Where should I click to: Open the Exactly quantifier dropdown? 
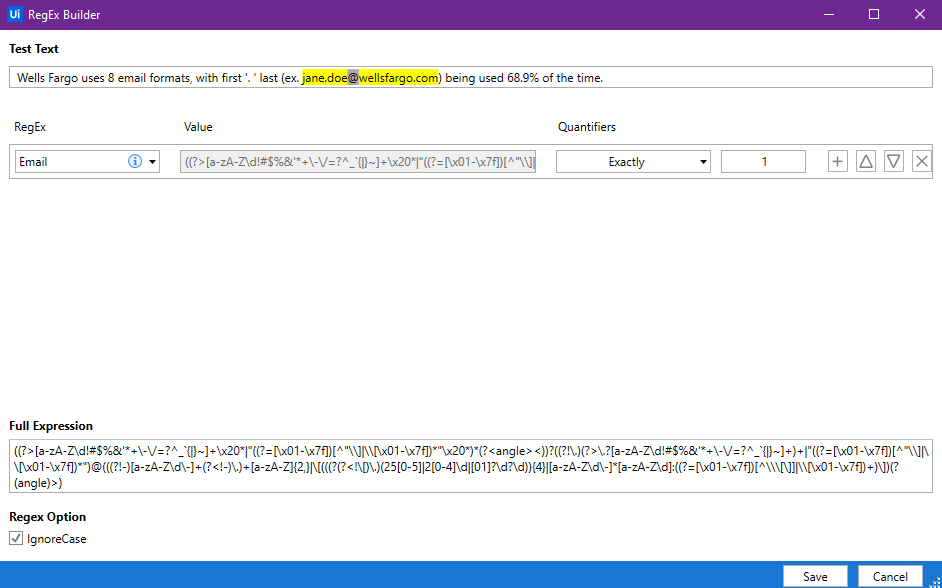pos(633,162)
